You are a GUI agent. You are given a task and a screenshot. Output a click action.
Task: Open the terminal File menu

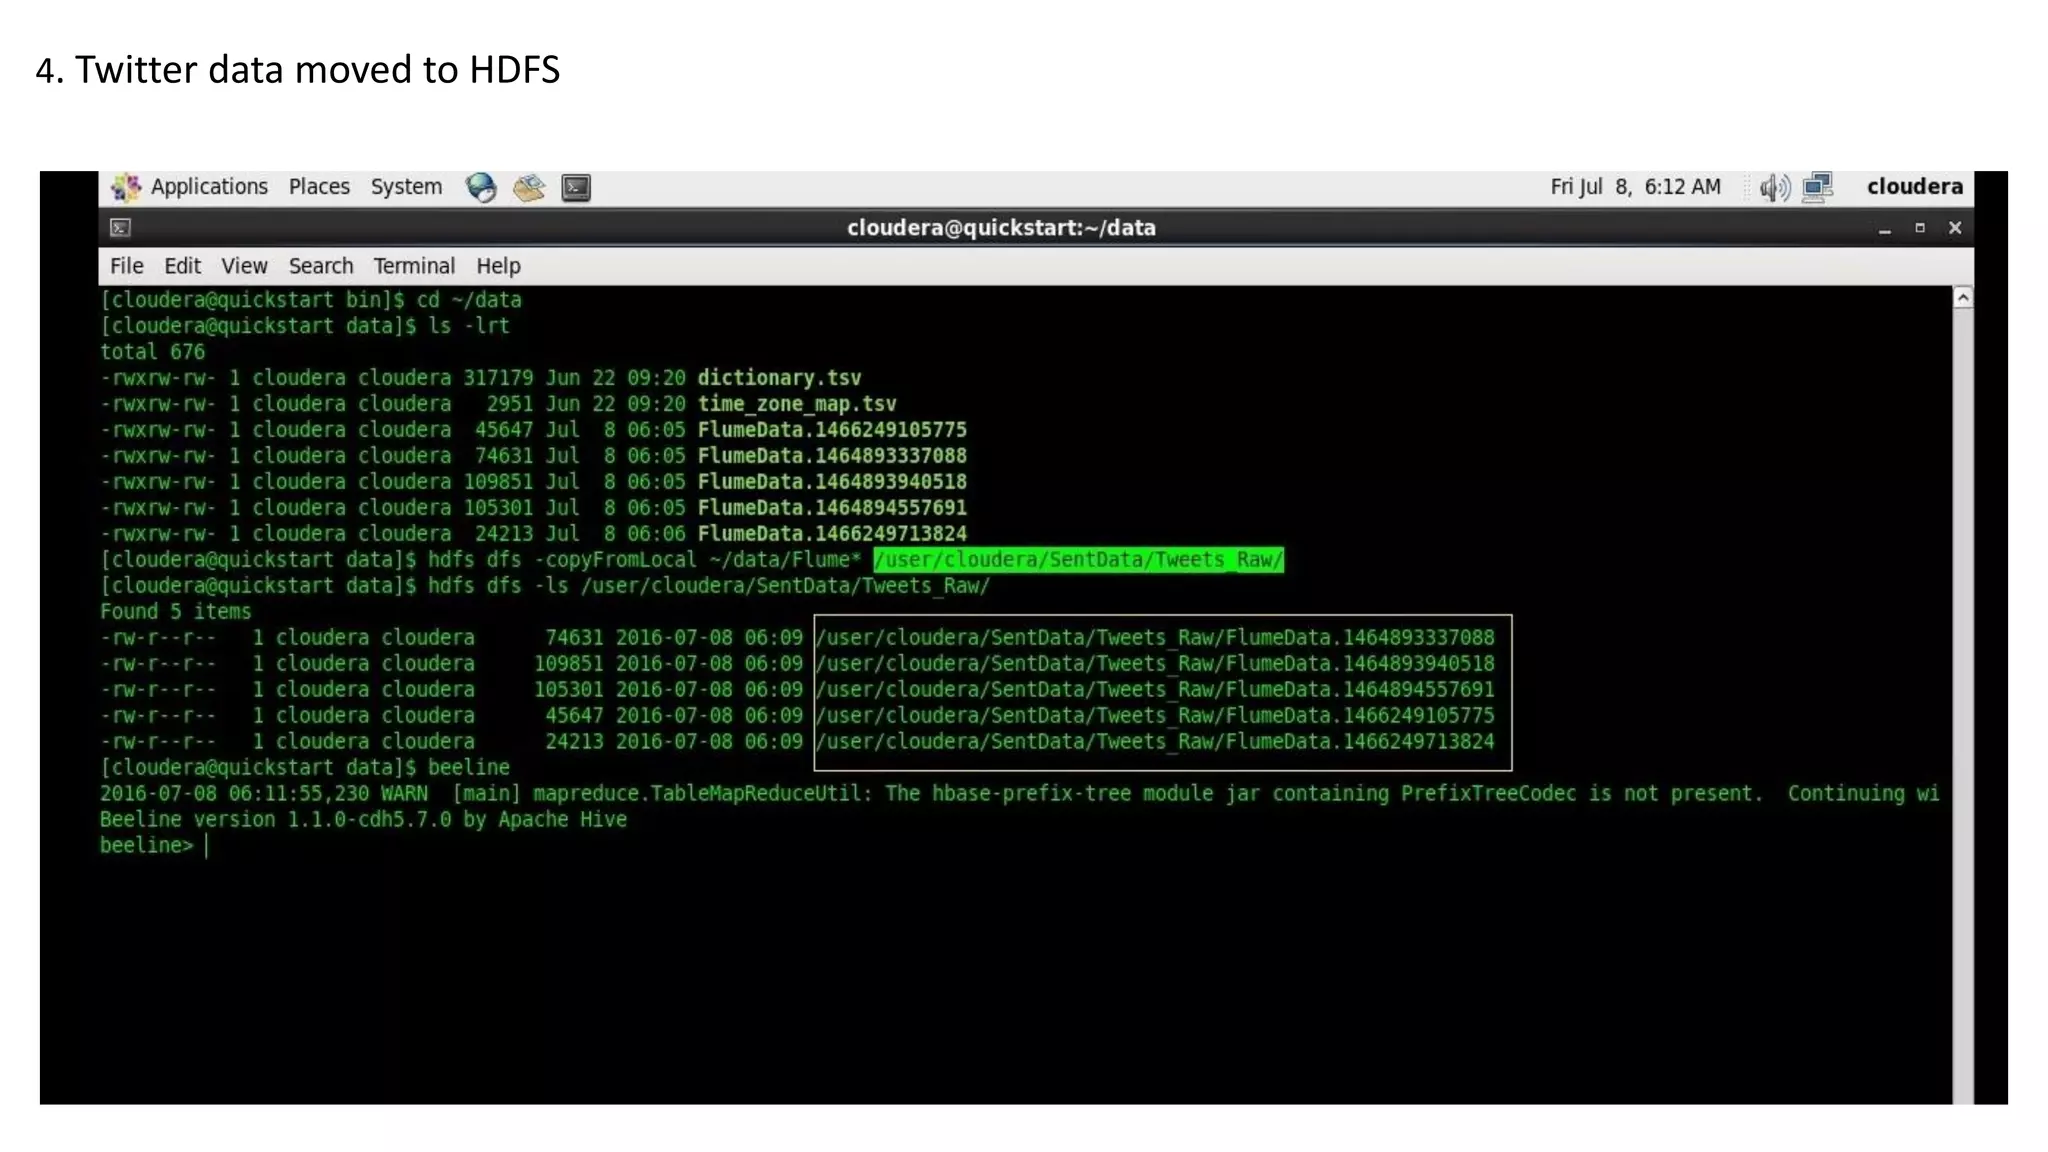(126, 266)
